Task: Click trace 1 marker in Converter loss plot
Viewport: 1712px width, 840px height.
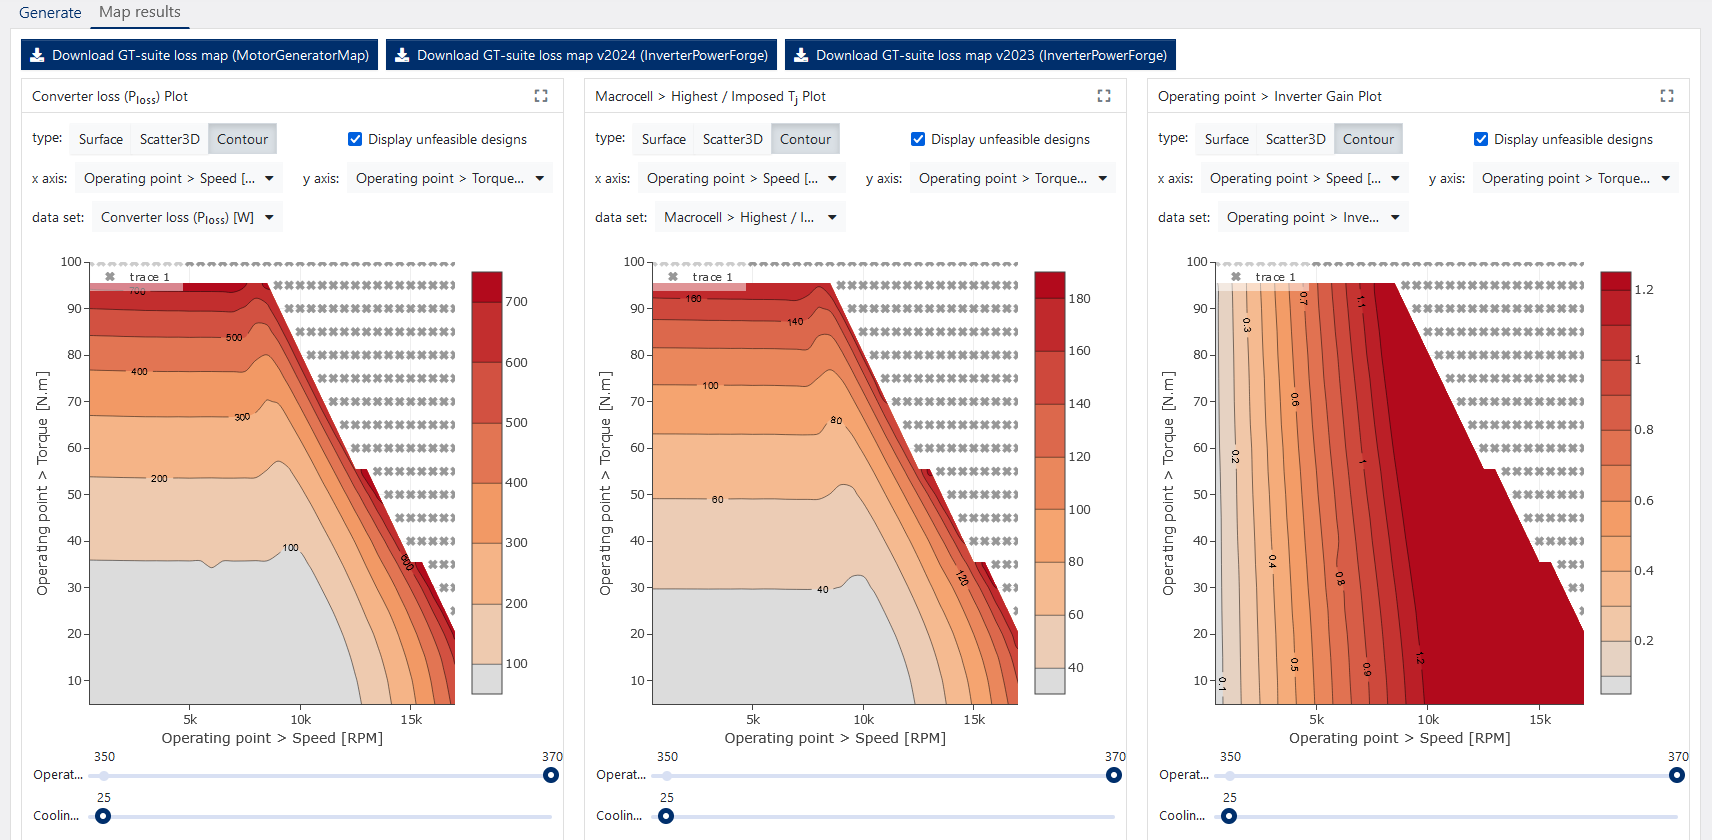Action: click(x=110, y=277)
